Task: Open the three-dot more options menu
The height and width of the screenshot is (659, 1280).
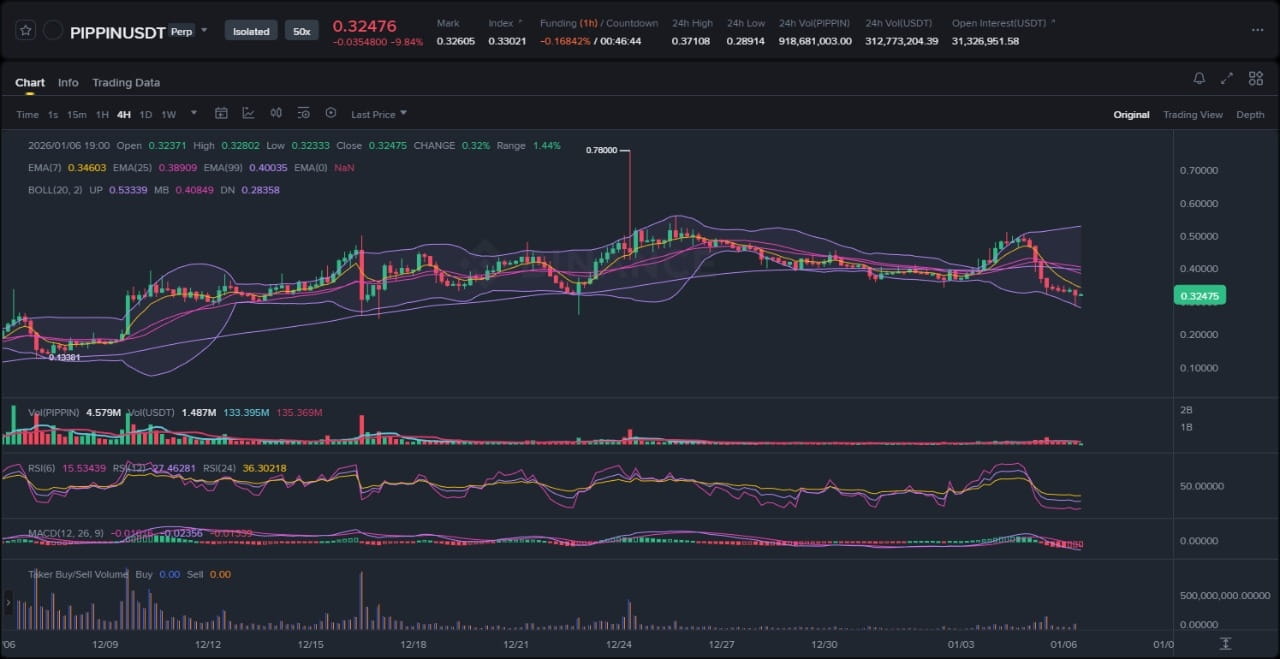Action: coord(1257,30)
